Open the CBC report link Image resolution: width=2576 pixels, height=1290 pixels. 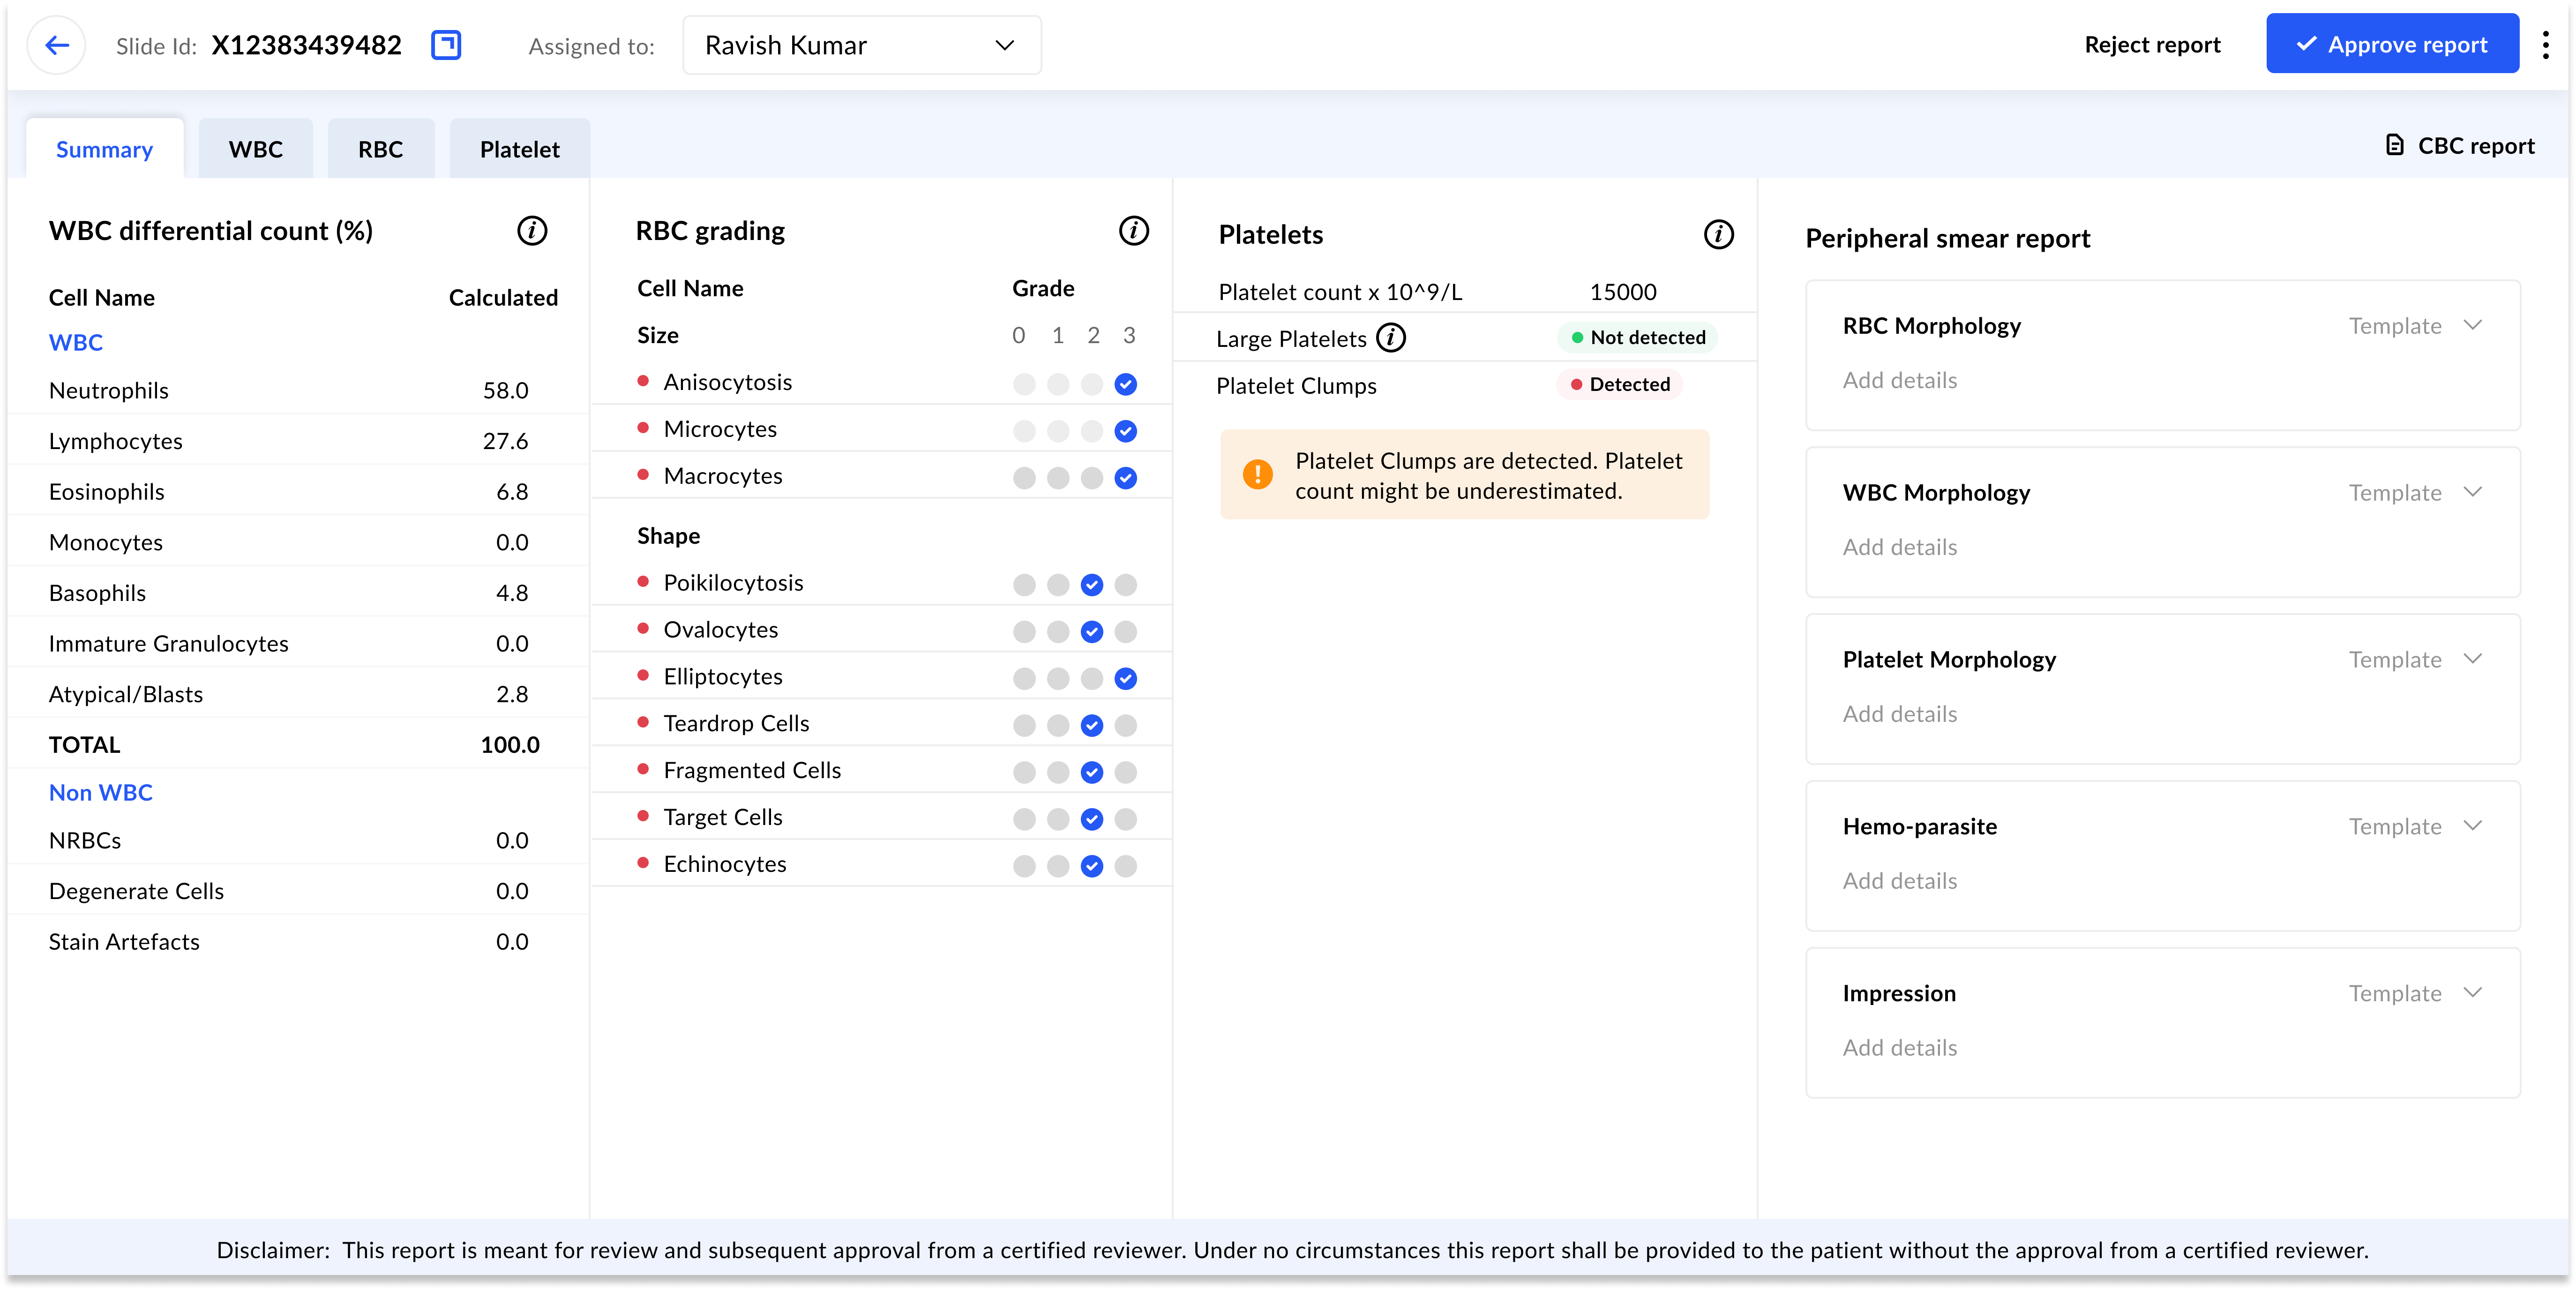2460,146
